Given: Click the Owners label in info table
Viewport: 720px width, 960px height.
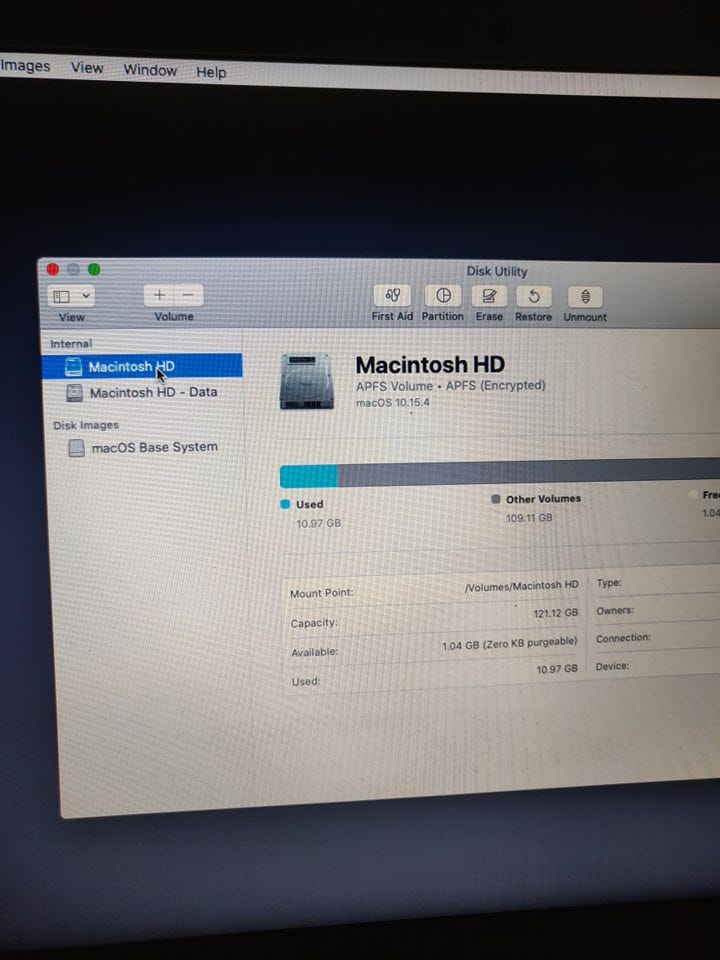Looking at the screenshot, I should pyautogui.click(x=615, y=610).
